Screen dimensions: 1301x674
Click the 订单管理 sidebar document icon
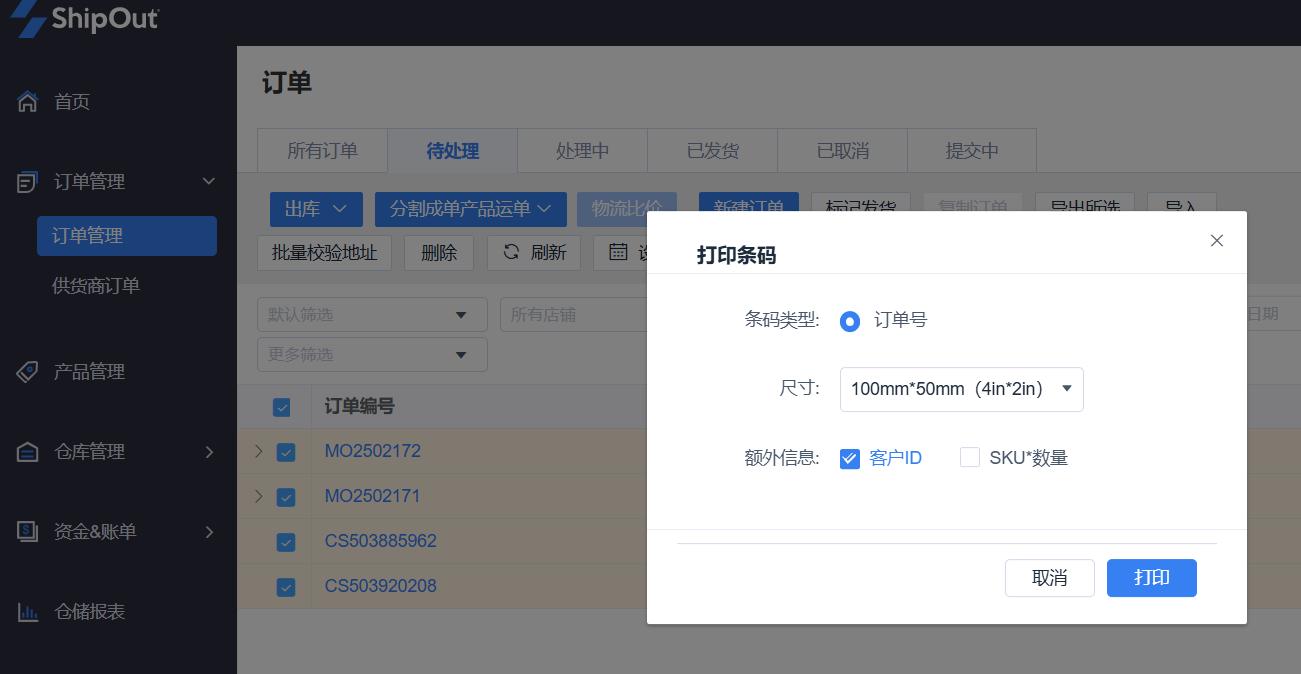28,182
